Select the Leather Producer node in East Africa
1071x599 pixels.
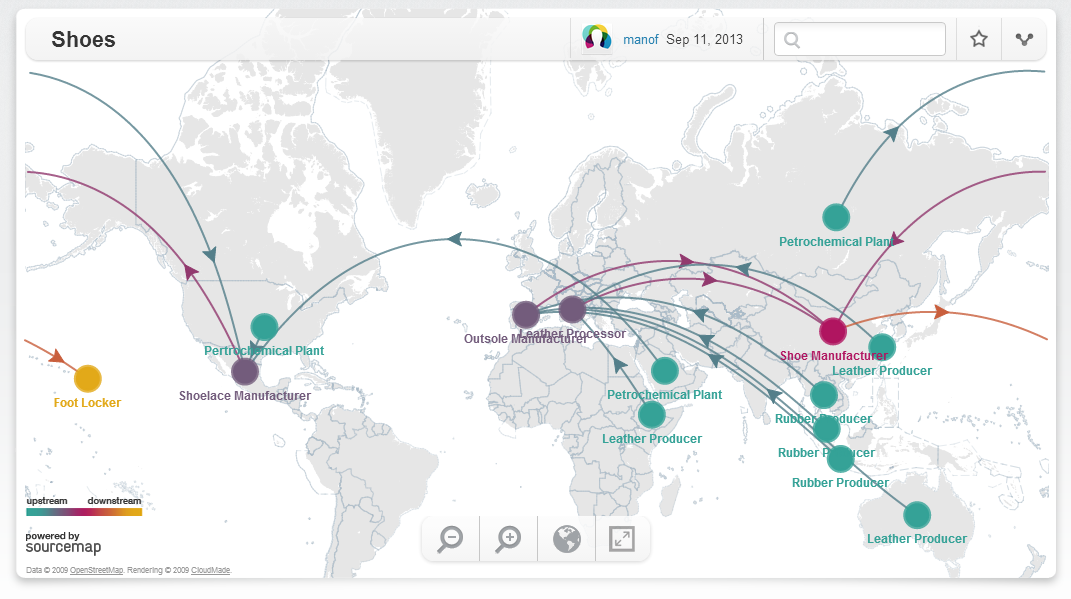(x=652, y=415)
